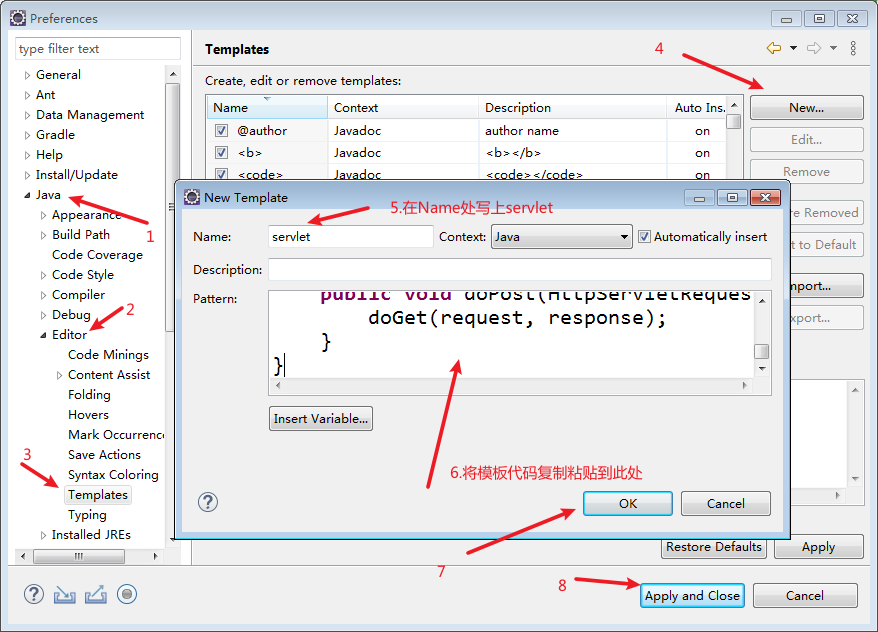The width and height of the screenshot is (878, 632).
Task: Click the export preferences icon
Action: click(x=96, y=594)
